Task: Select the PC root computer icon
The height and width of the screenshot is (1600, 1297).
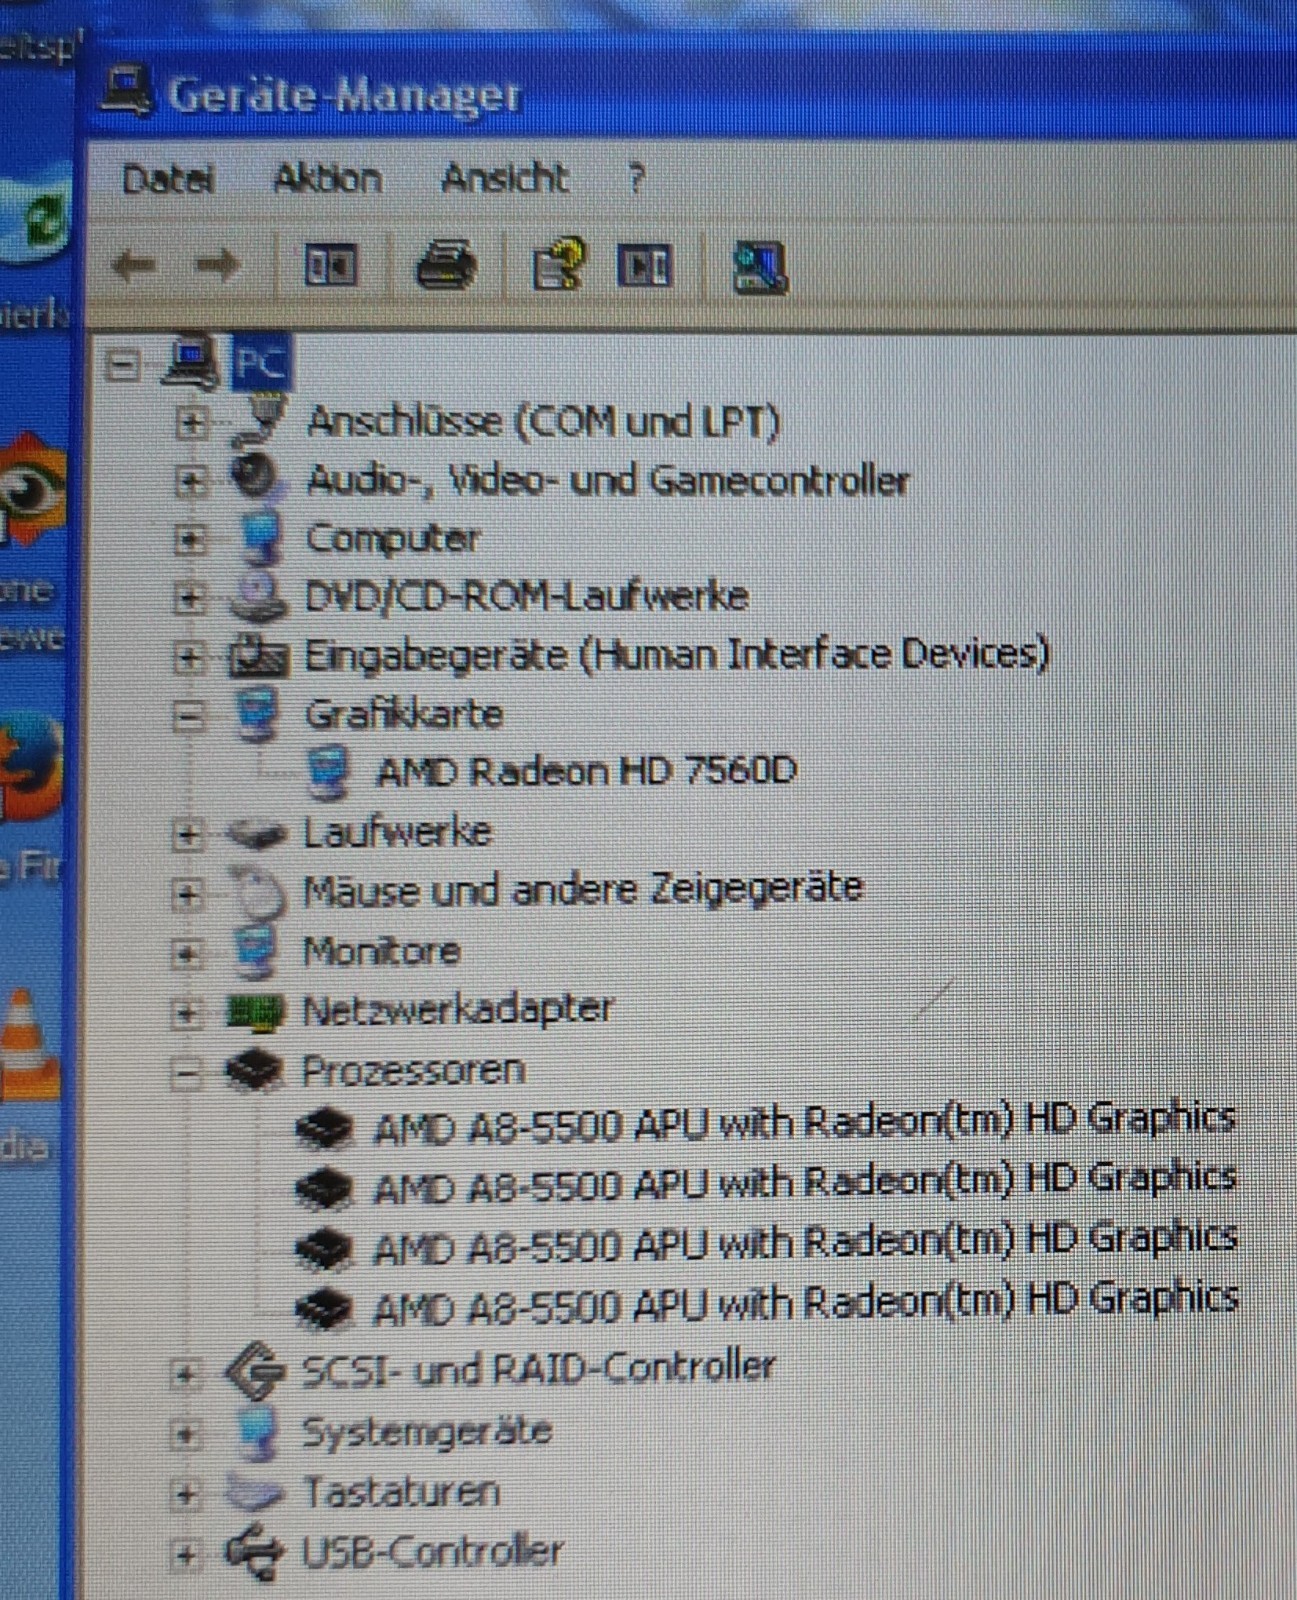Action: coord(192,362)
